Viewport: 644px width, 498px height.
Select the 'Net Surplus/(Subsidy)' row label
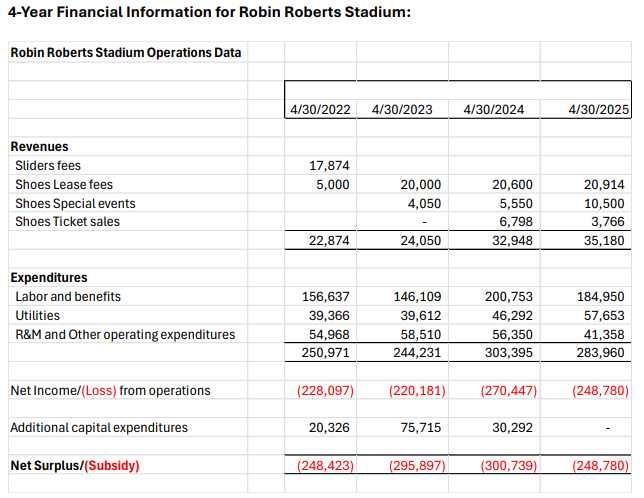point(75,466)
